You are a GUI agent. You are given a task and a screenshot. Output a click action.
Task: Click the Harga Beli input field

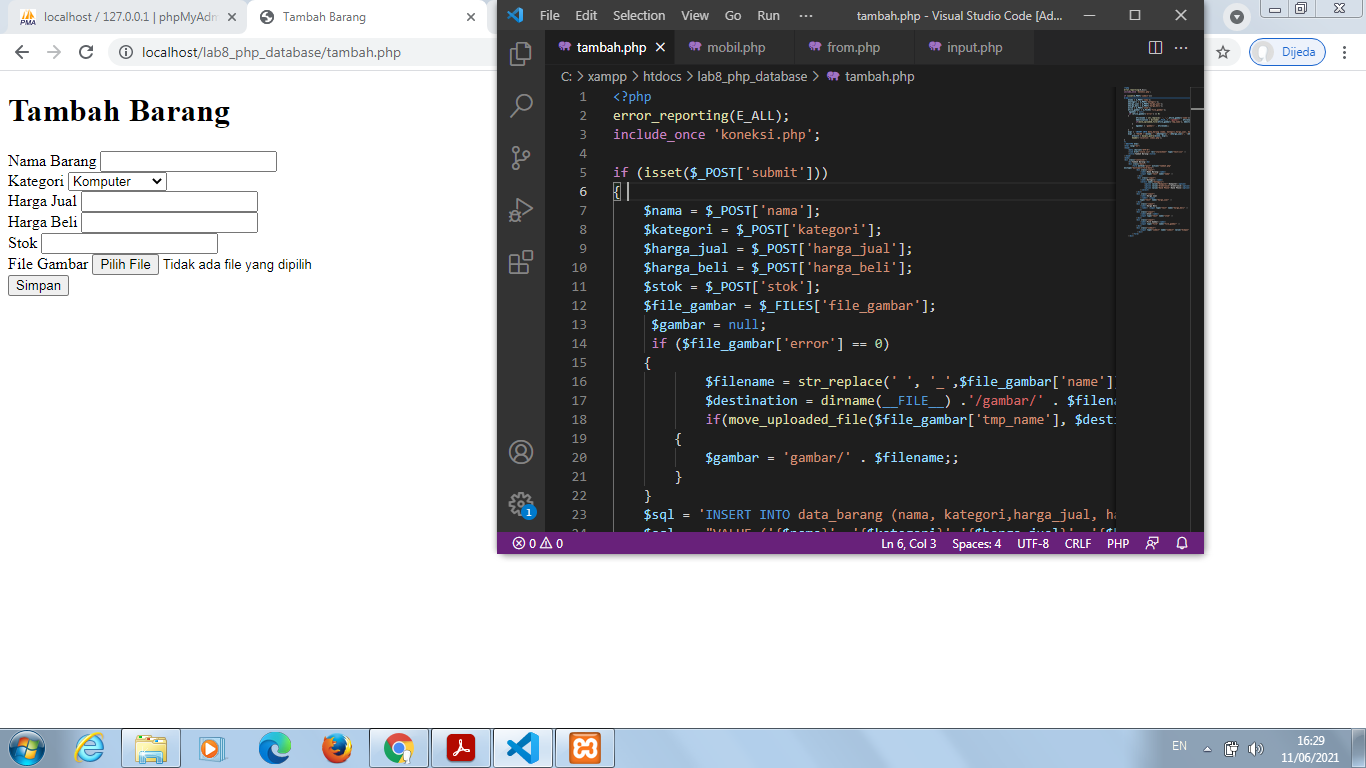[x=169, y=222]
